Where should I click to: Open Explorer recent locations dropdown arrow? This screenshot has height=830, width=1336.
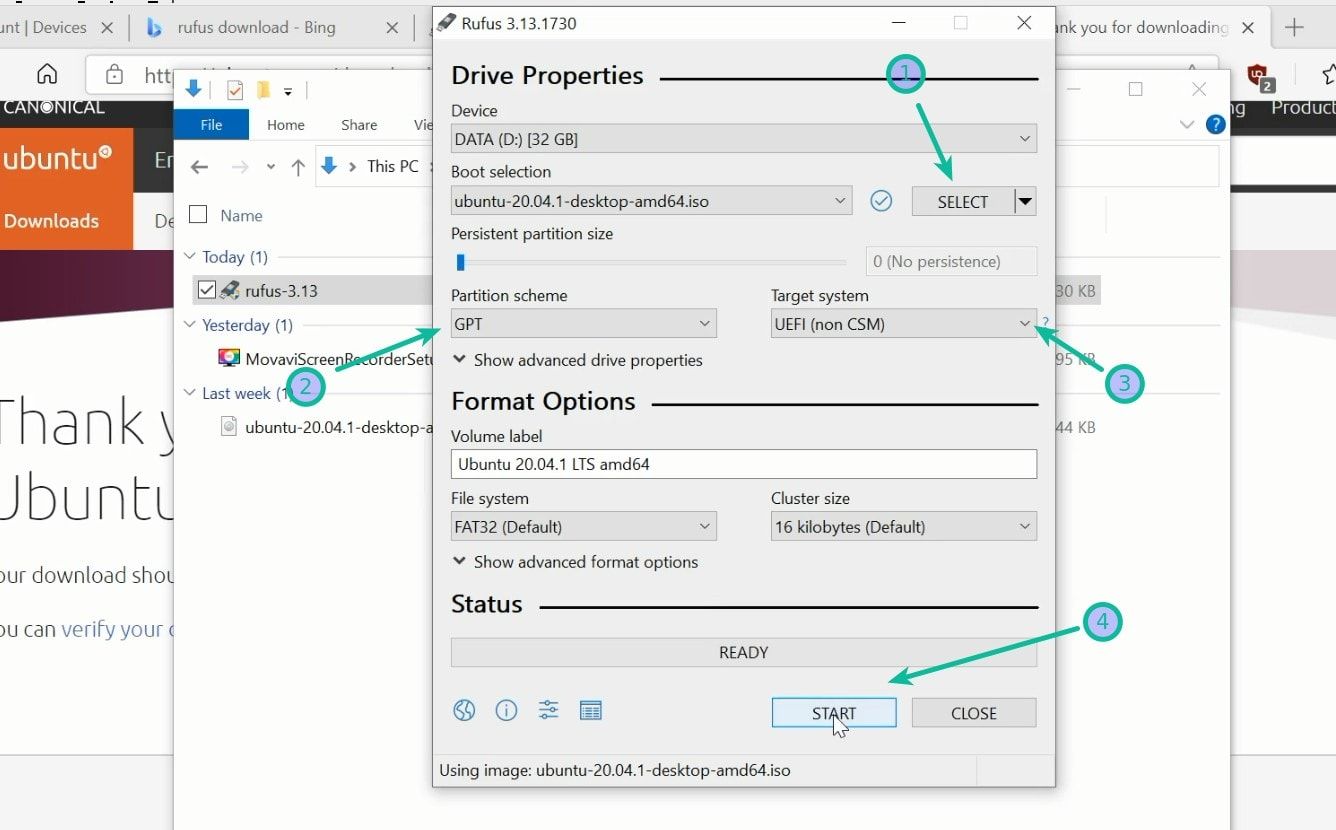(270, 167)
